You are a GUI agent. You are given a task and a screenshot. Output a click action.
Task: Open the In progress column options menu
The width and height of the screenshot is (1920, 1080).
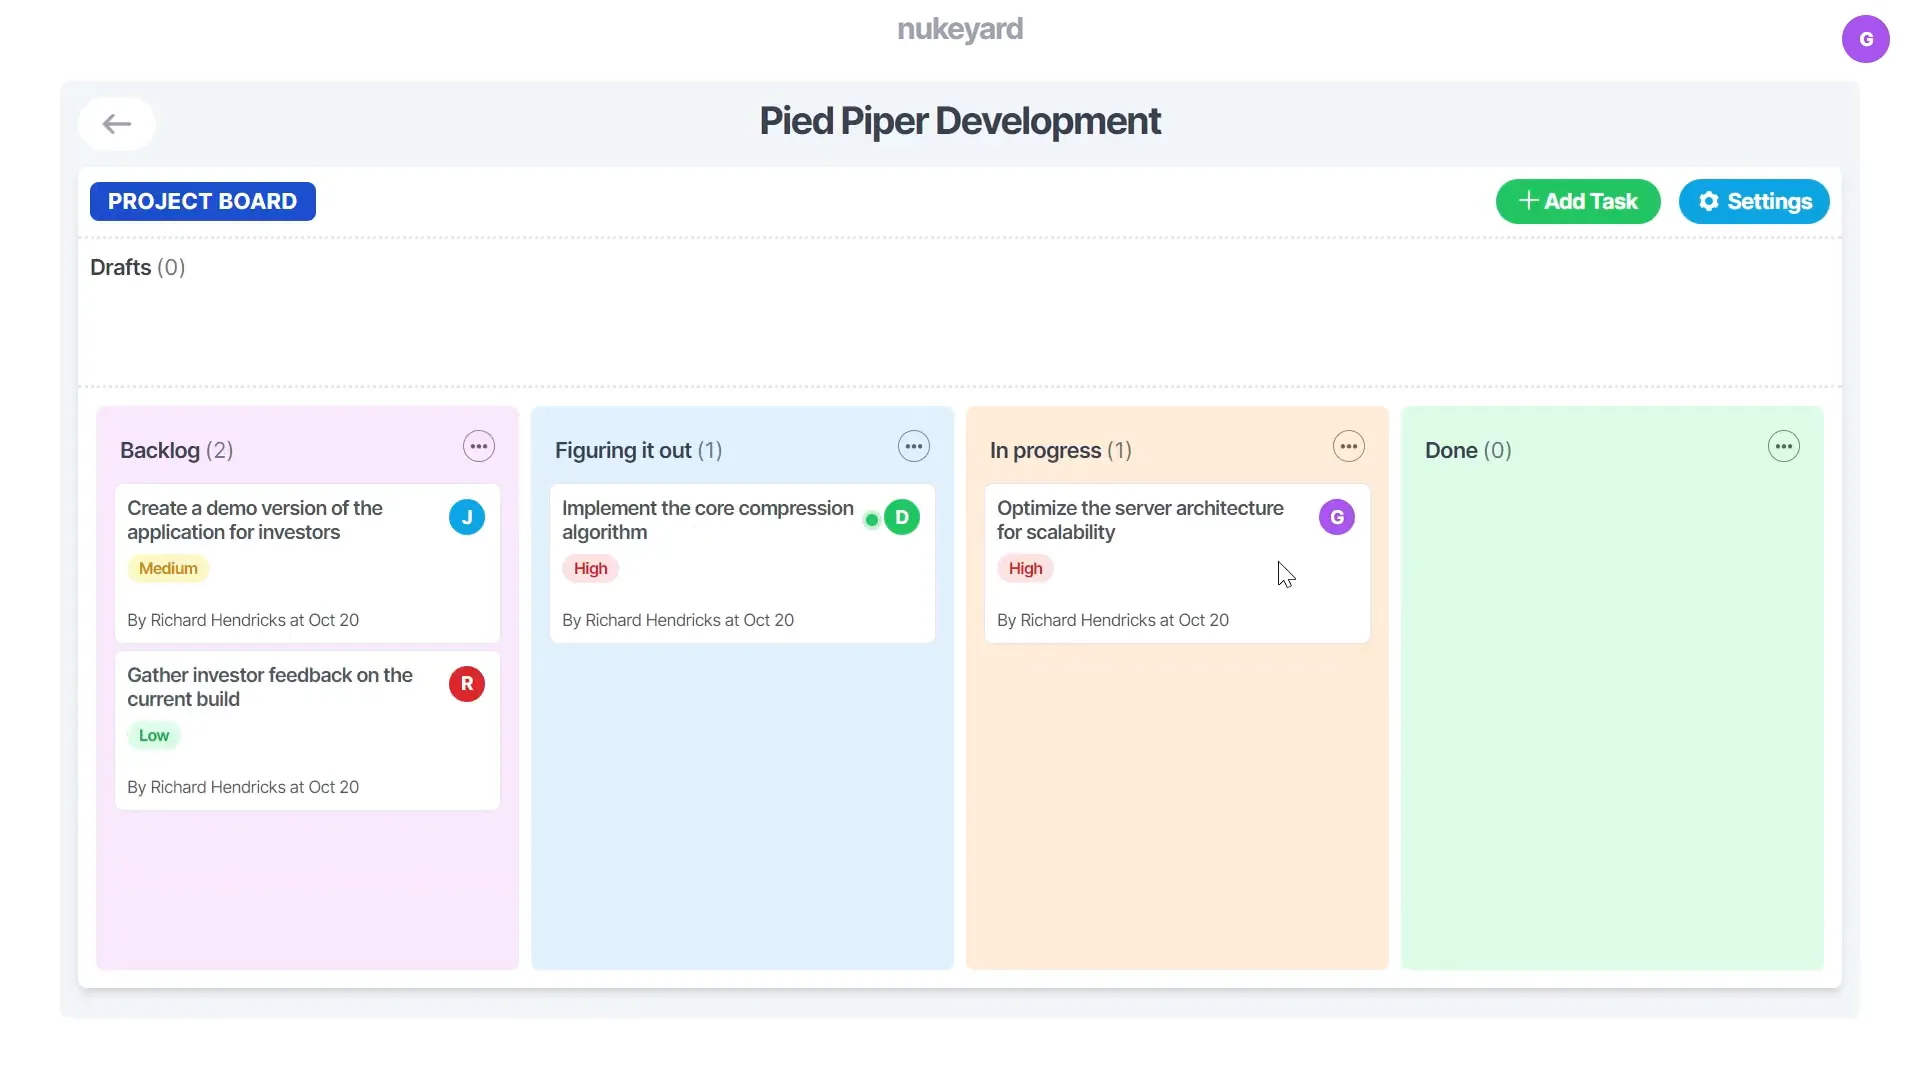[1348, 447]
